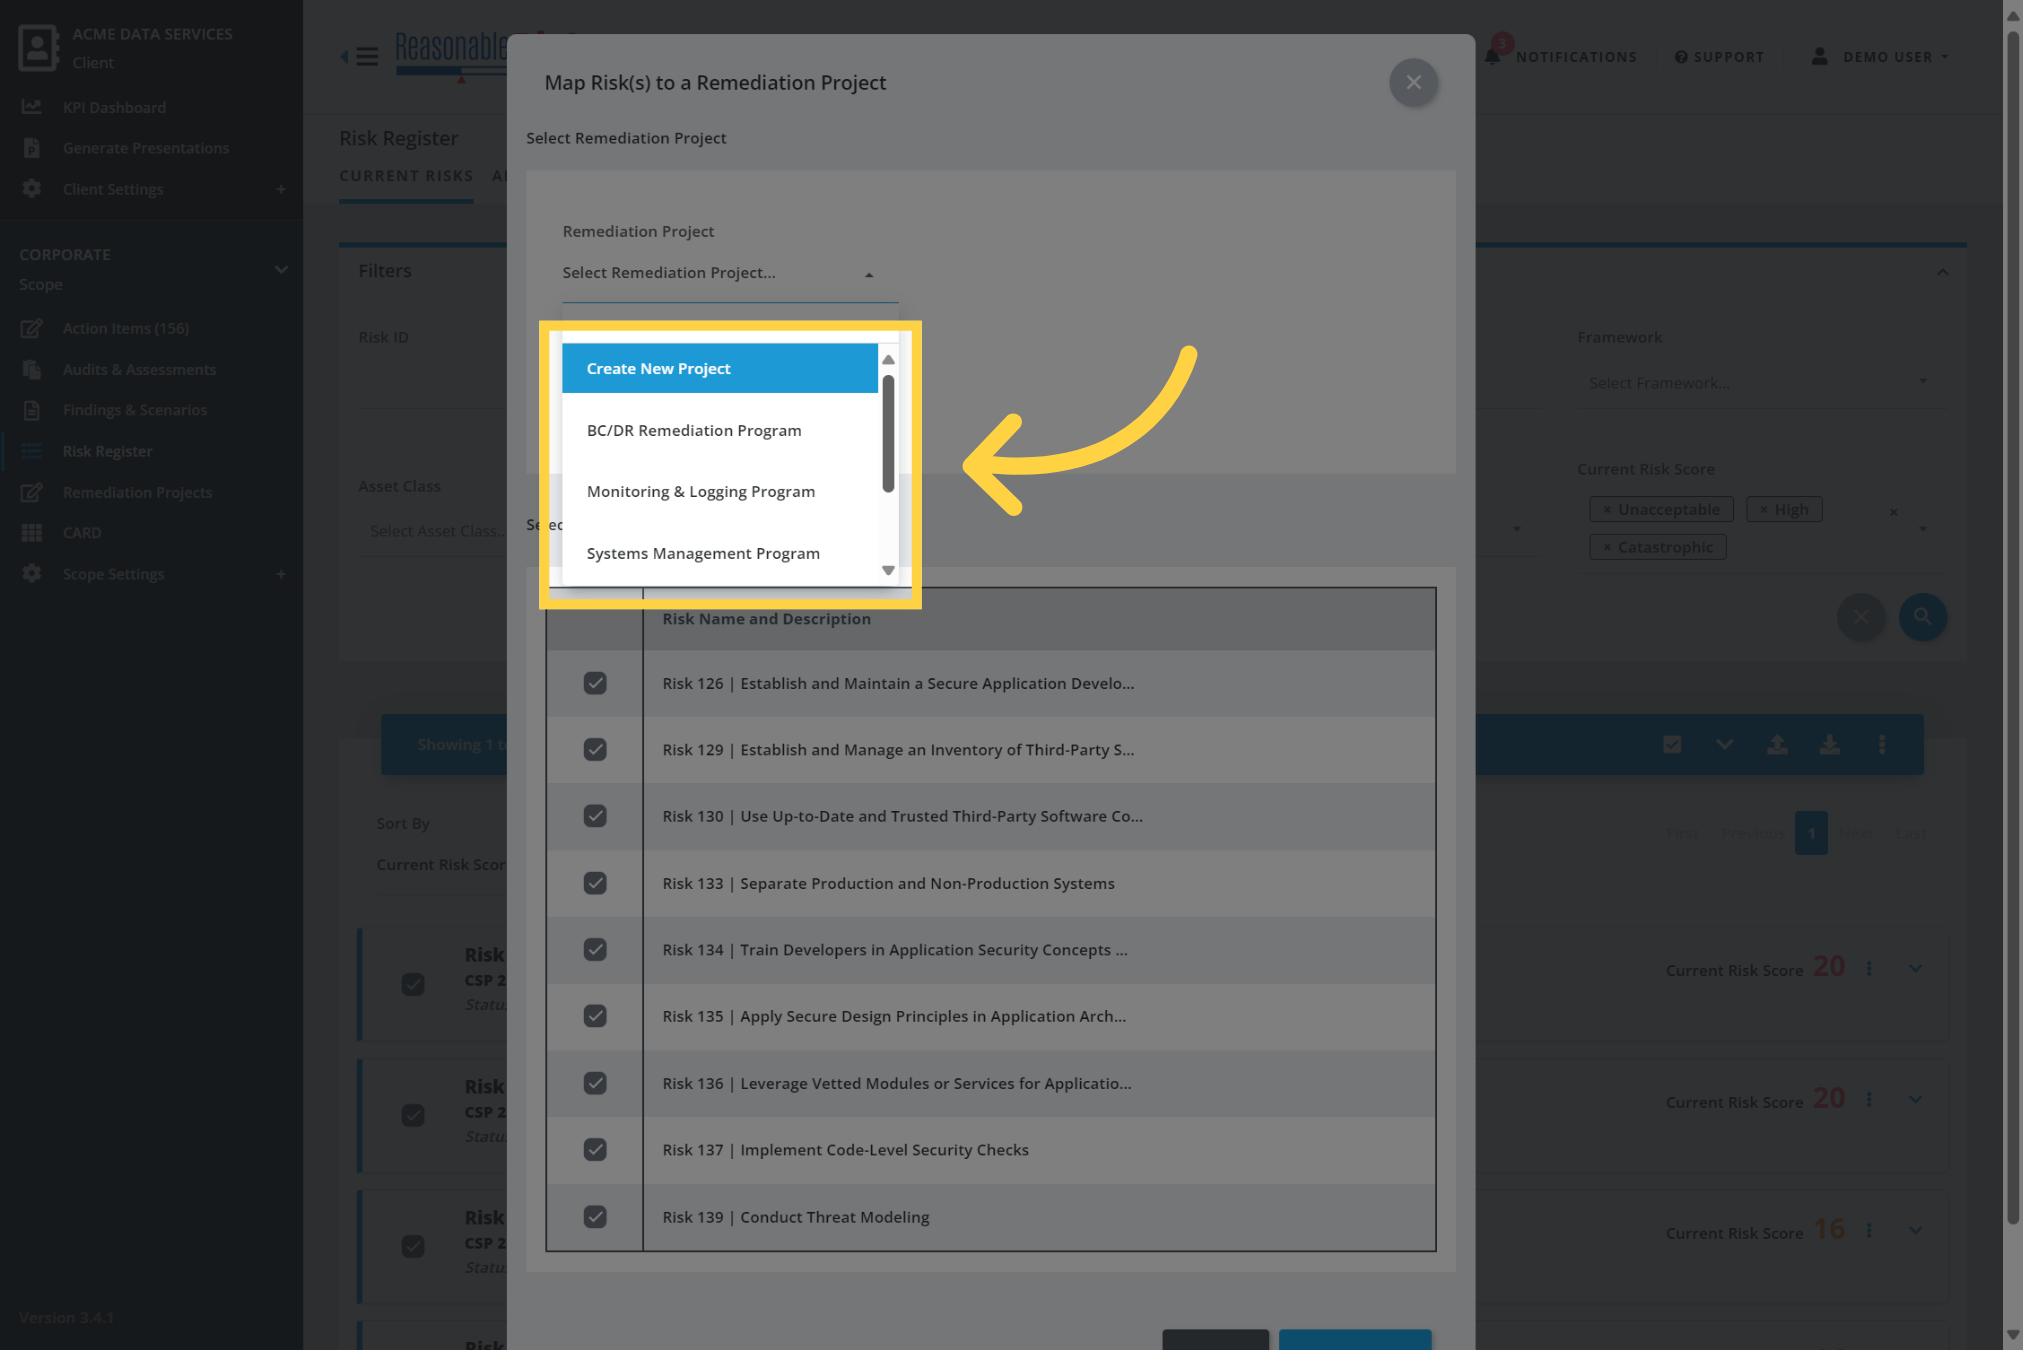Screen dimensions: 2023x1350
Task: Open the more options icon in blue toolbar
Action: [x=1882, y=744]
